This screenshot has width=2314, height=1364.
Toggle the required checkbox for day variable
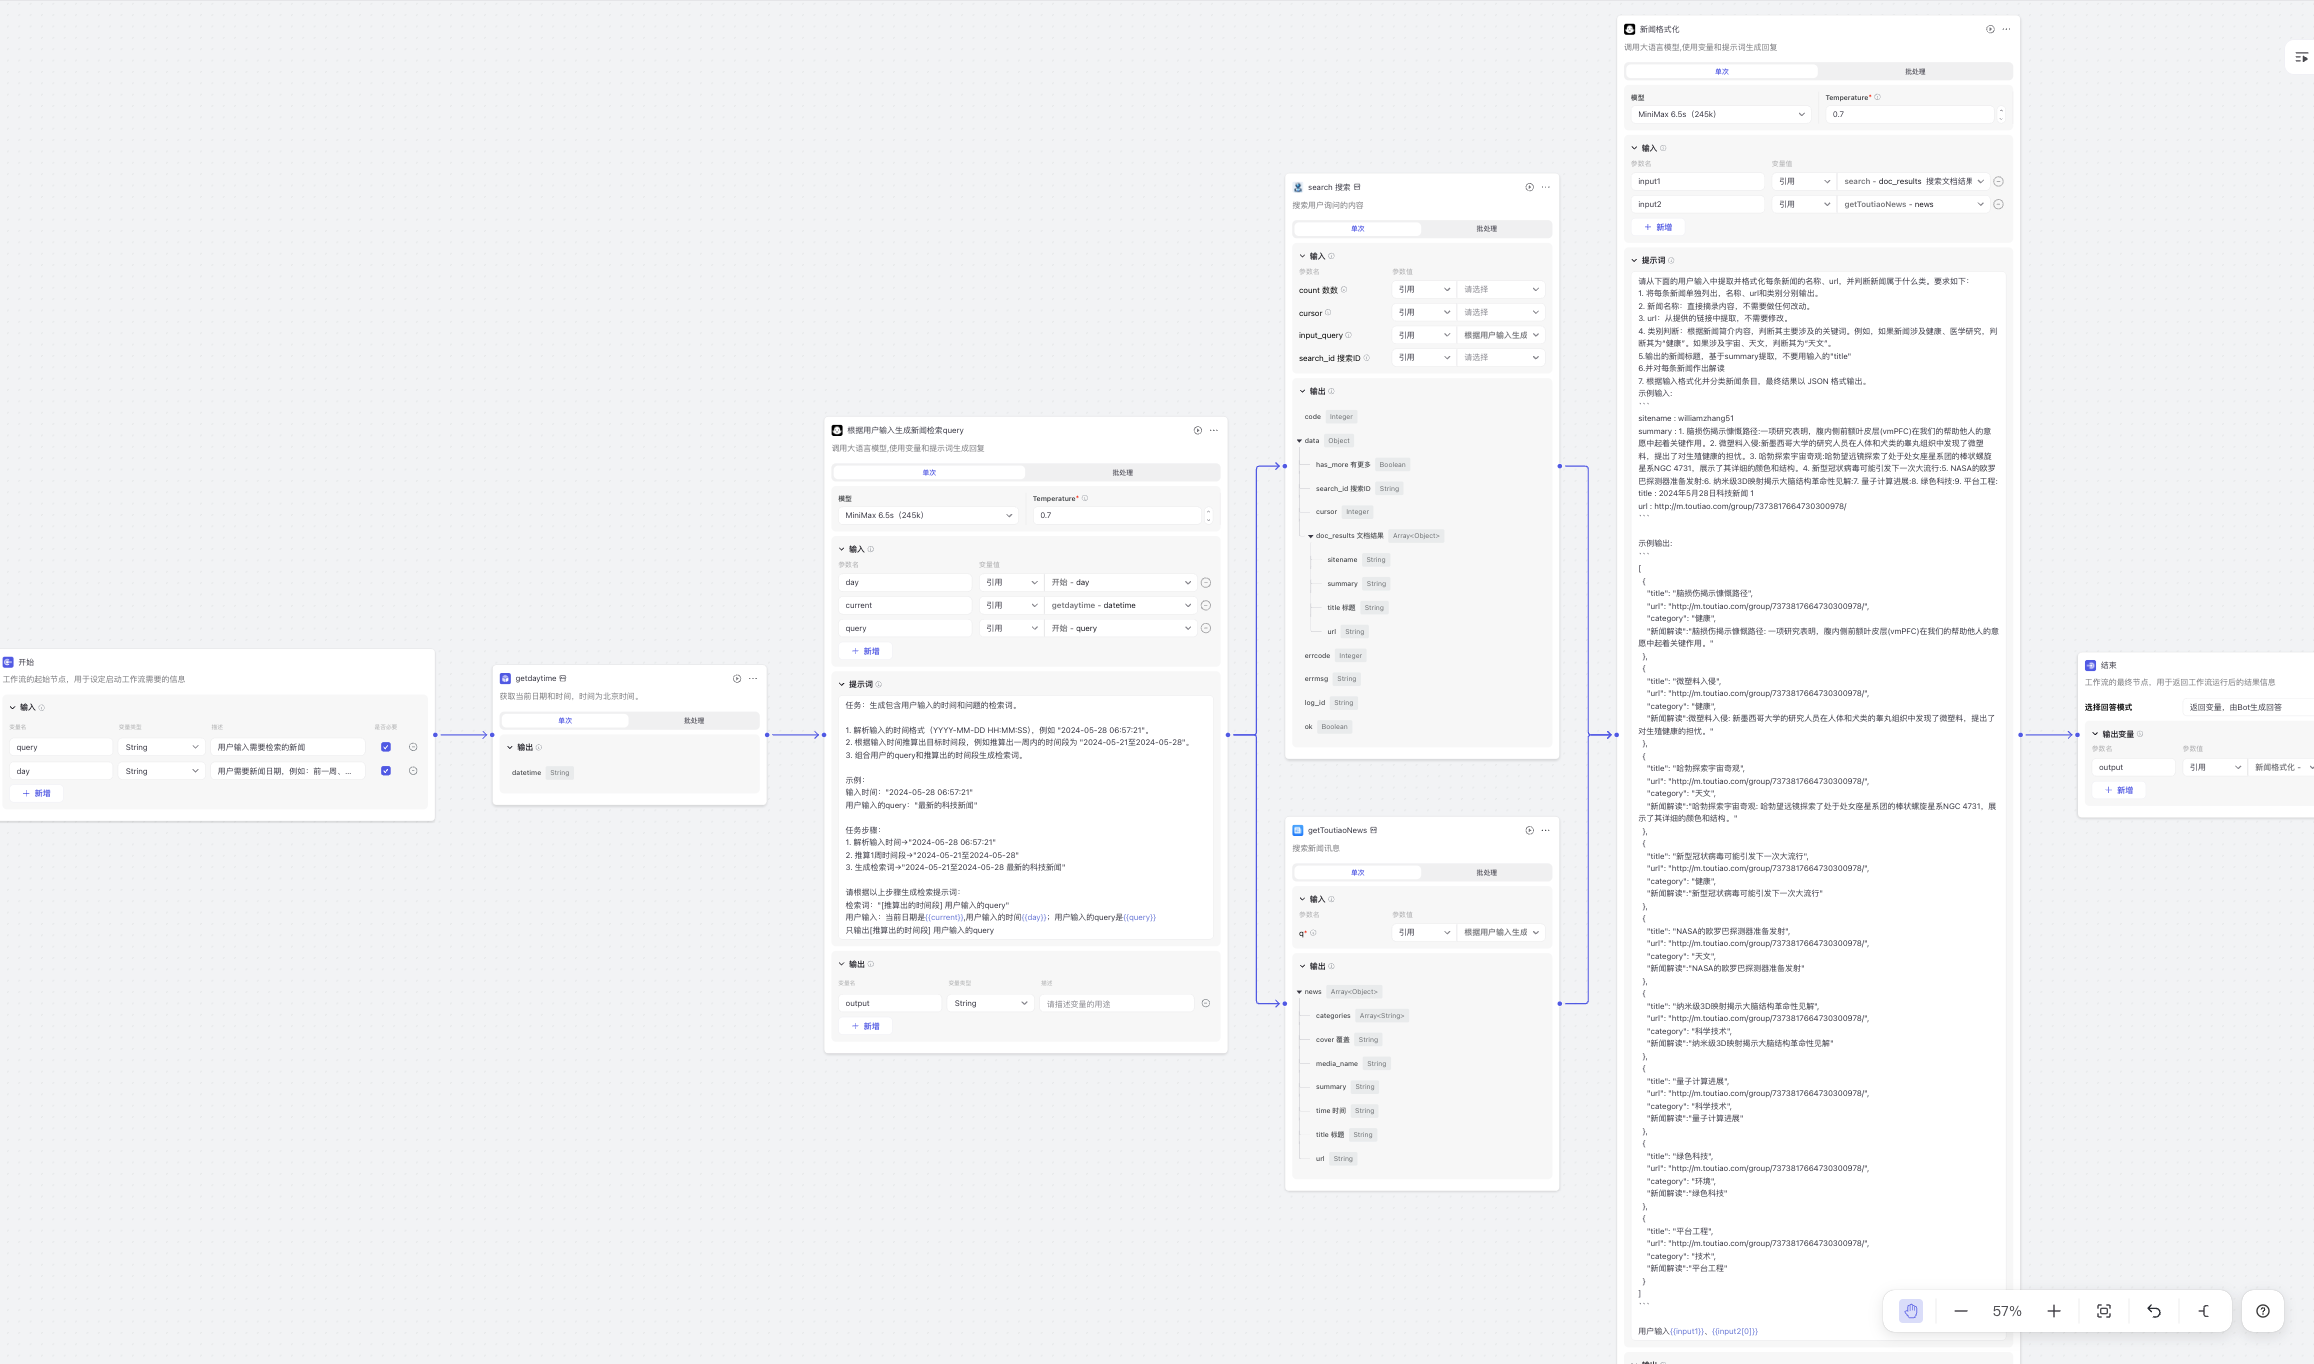(386, 771)
